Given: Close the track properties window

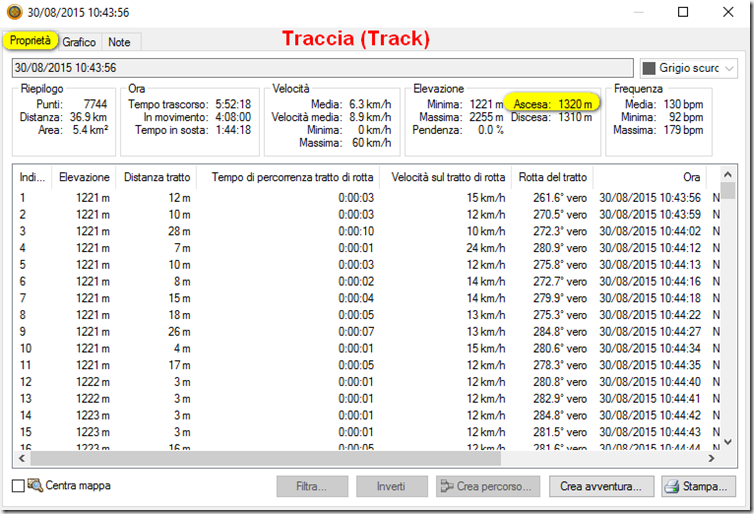Looking at the screenshot, I should [x=728, y=12].
